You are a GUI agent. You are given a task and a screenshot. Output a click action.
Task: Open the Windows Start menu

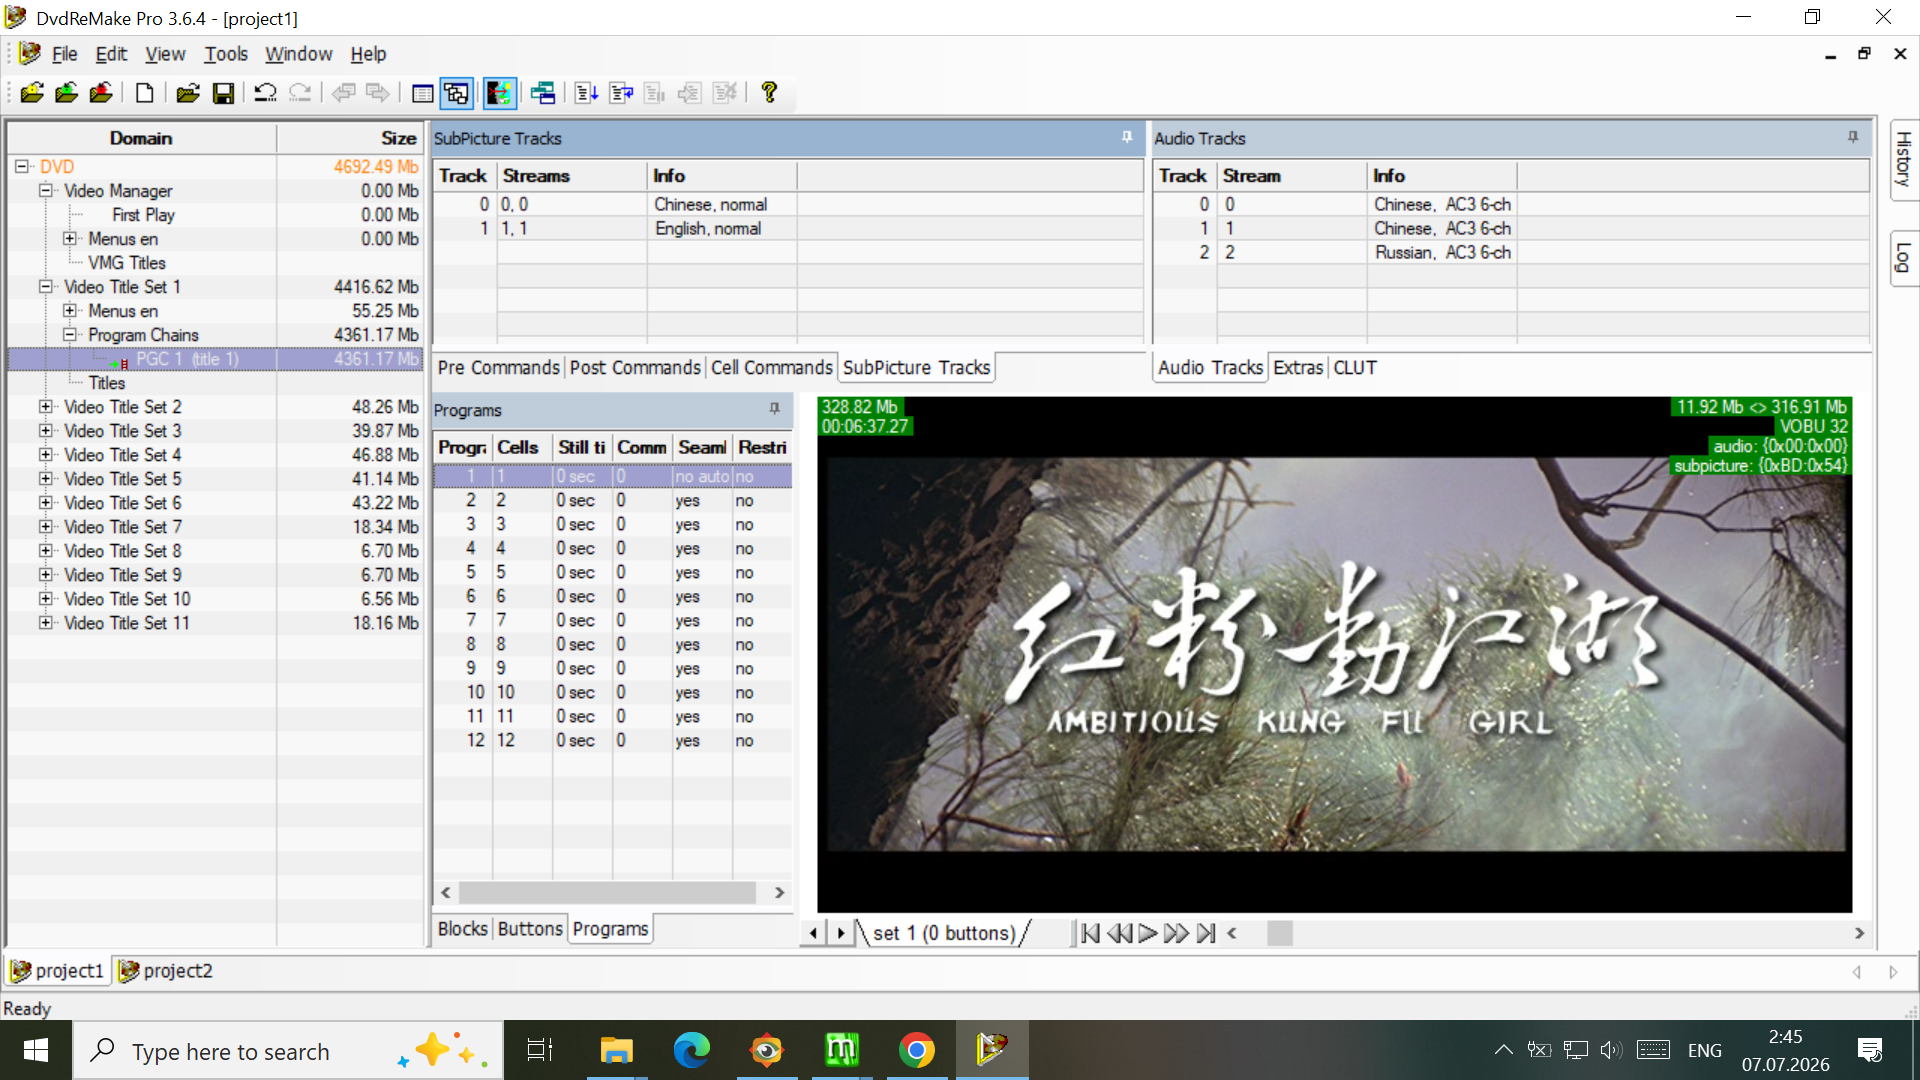(36, 1050)
